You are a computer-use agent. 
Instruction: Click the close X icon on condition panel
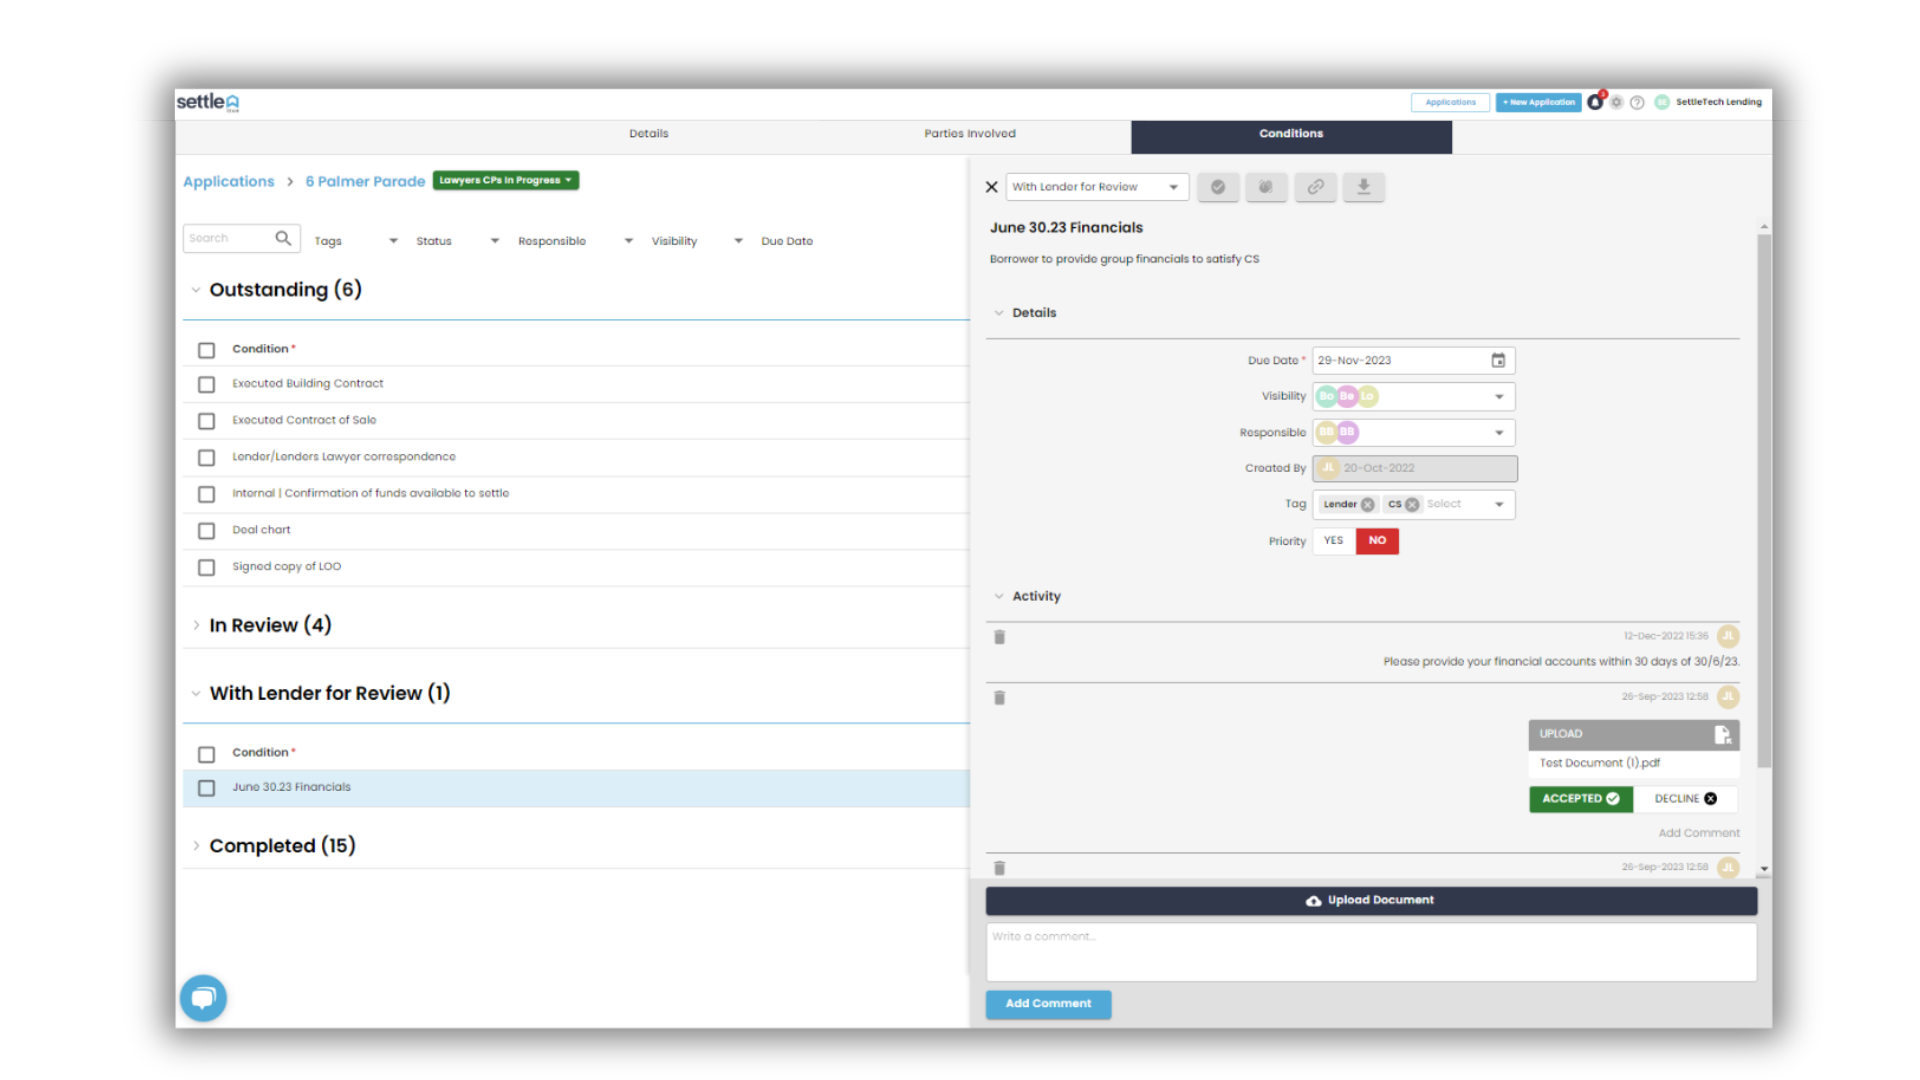pos(992,187)
